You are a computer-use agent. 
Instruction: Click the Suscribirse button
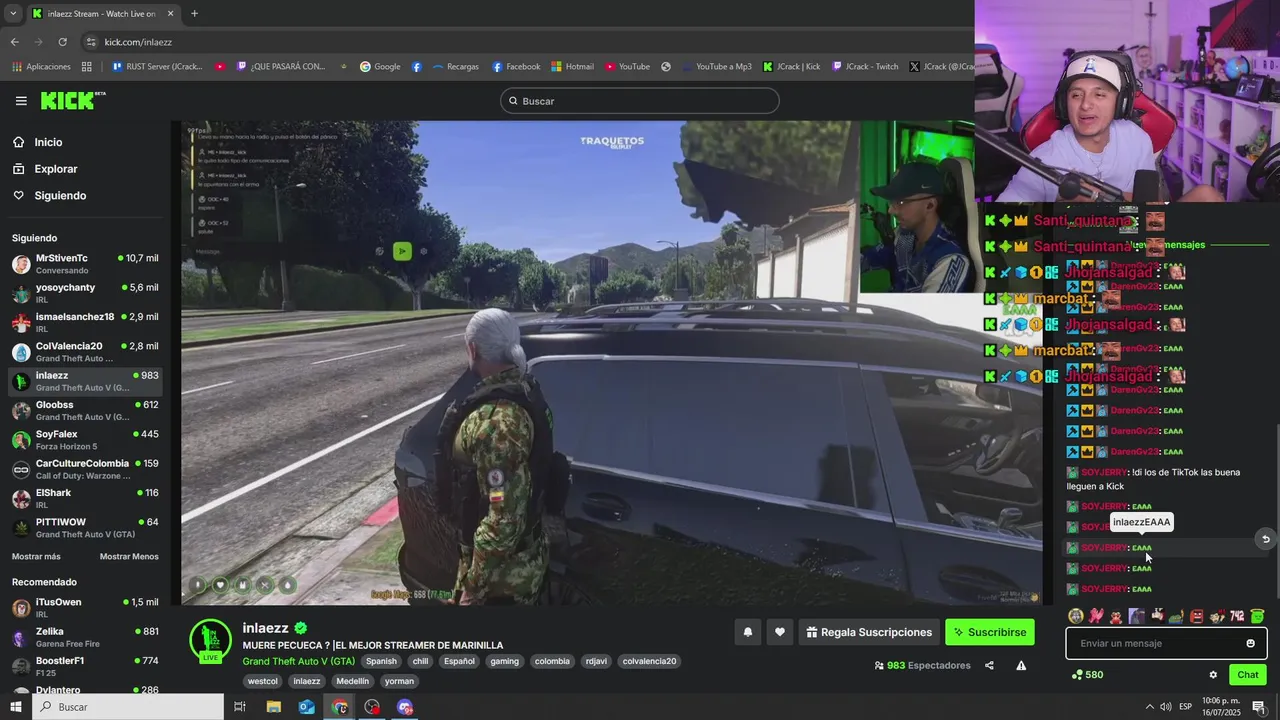(990, 632)
